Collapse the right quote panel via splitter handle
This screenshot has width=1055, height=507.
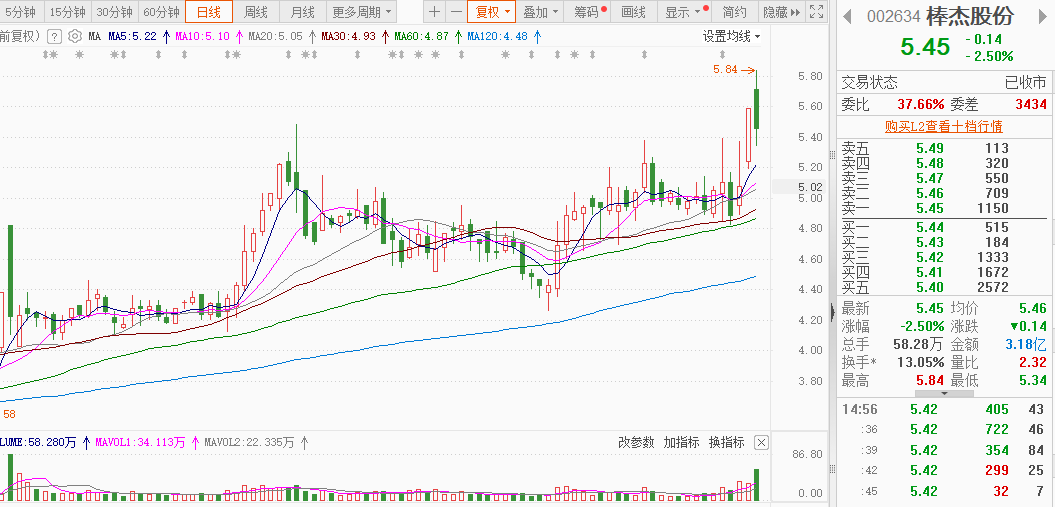(x=832, y=311)
